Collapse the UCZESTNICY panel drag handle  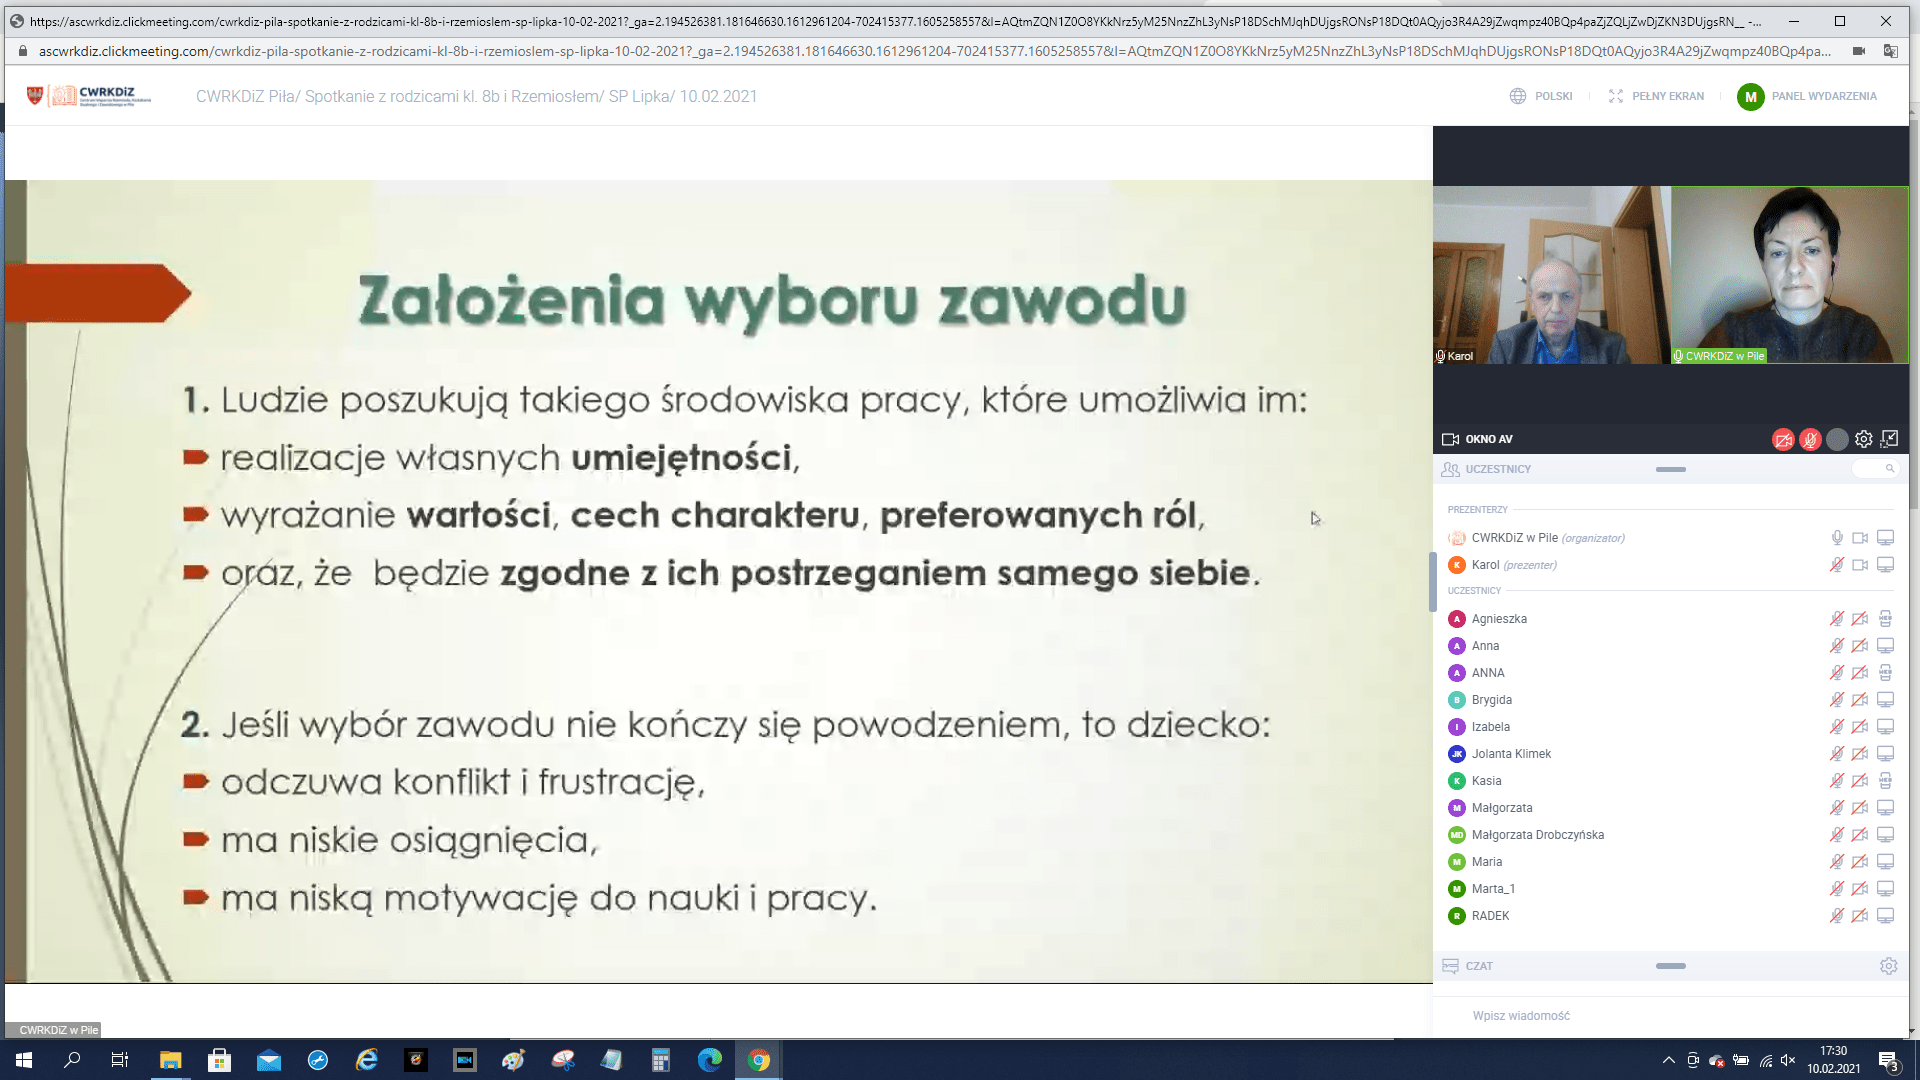coord(1670,469)
